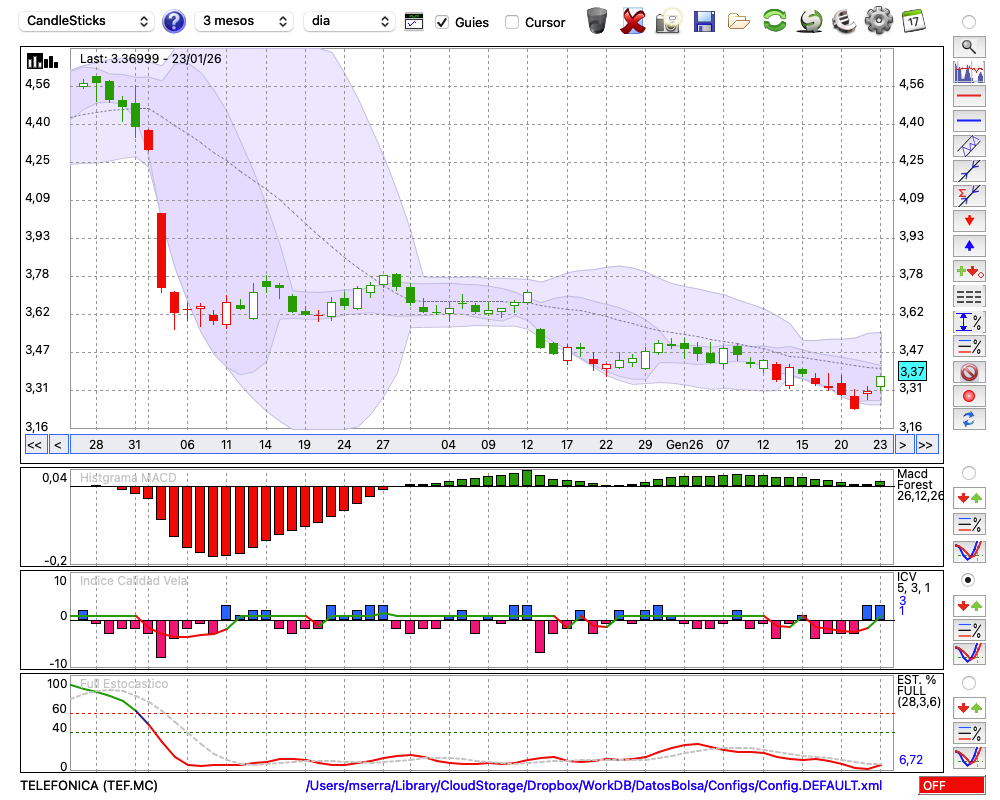Uncheck the Guies checkbox
1000x800 pixels.
(442, 22)
